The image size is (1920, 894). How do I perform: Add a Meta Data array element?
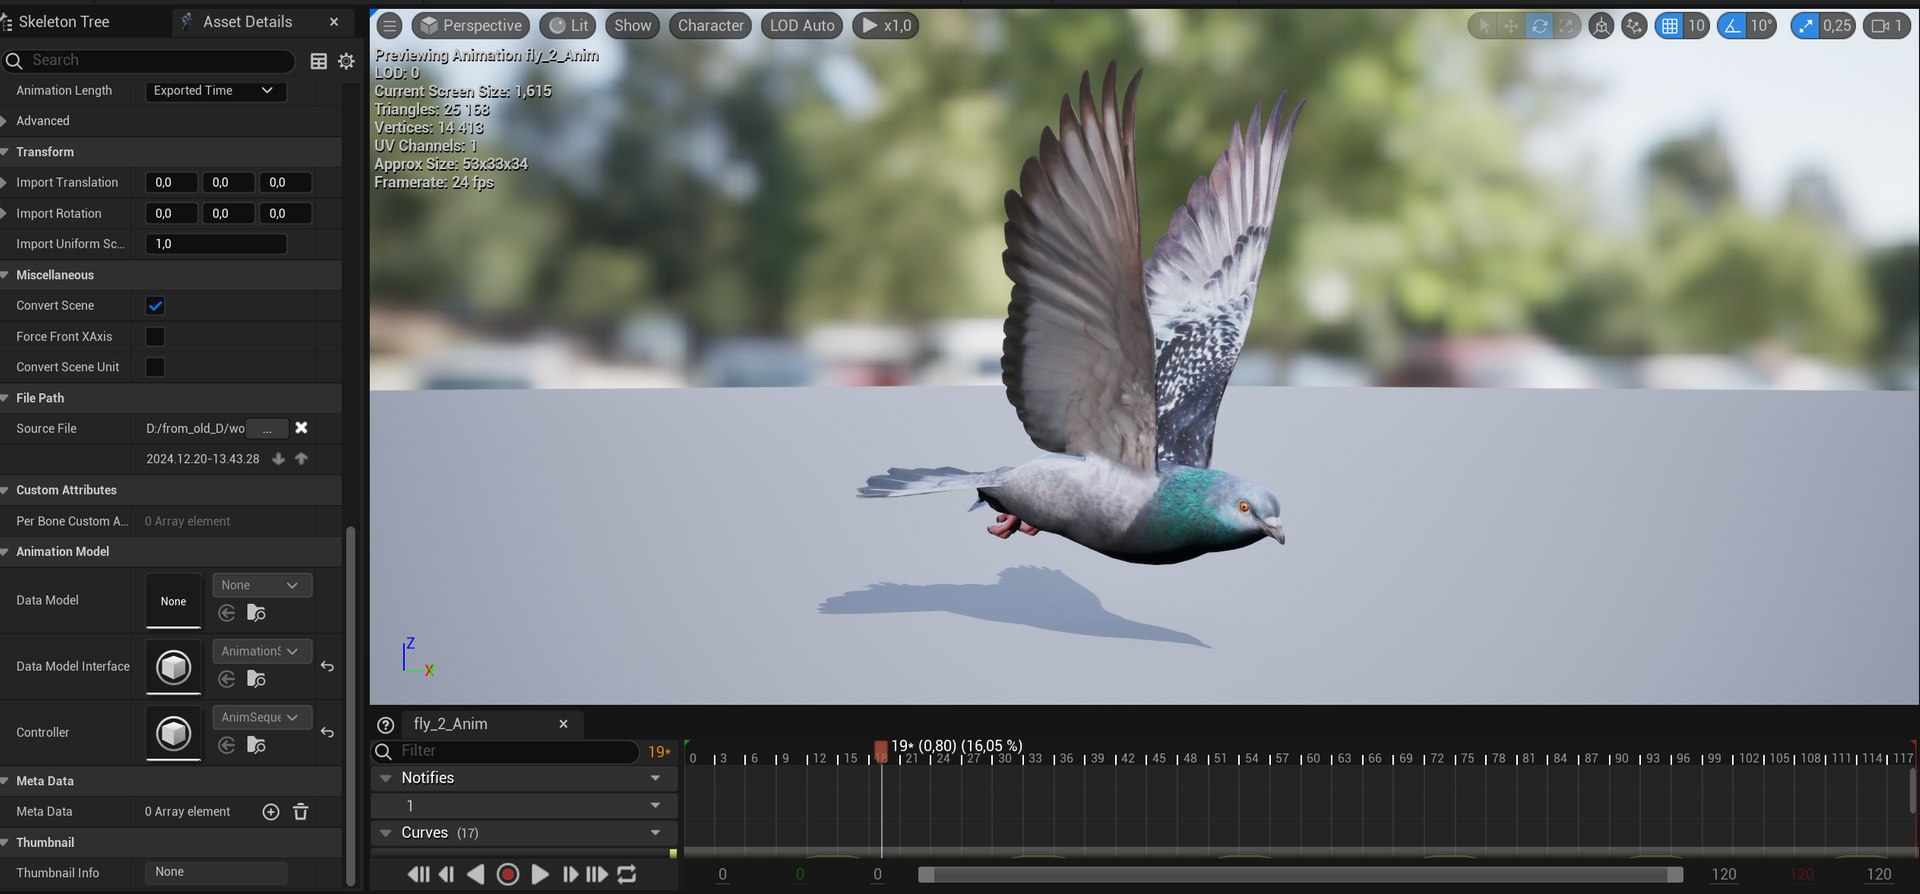click(x=270, y=812)
